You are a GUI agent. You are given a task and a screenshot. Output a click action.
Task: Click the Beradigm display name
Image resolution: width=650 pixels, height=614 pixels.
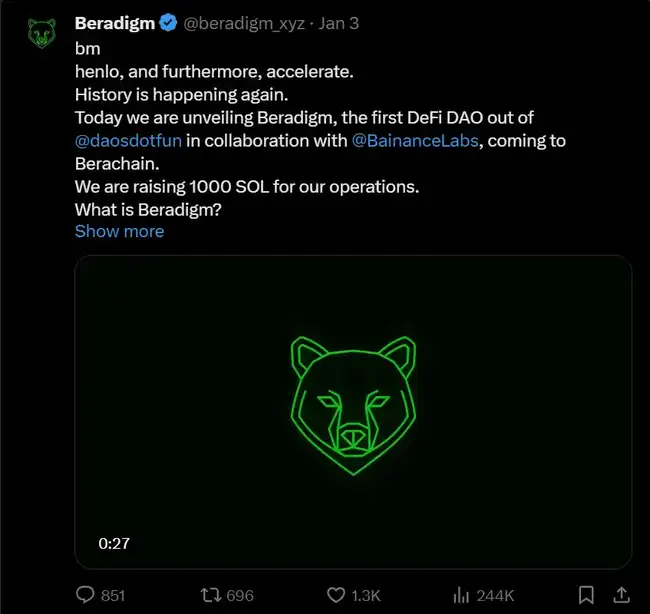pyautogui.click(x=115, y=23)
